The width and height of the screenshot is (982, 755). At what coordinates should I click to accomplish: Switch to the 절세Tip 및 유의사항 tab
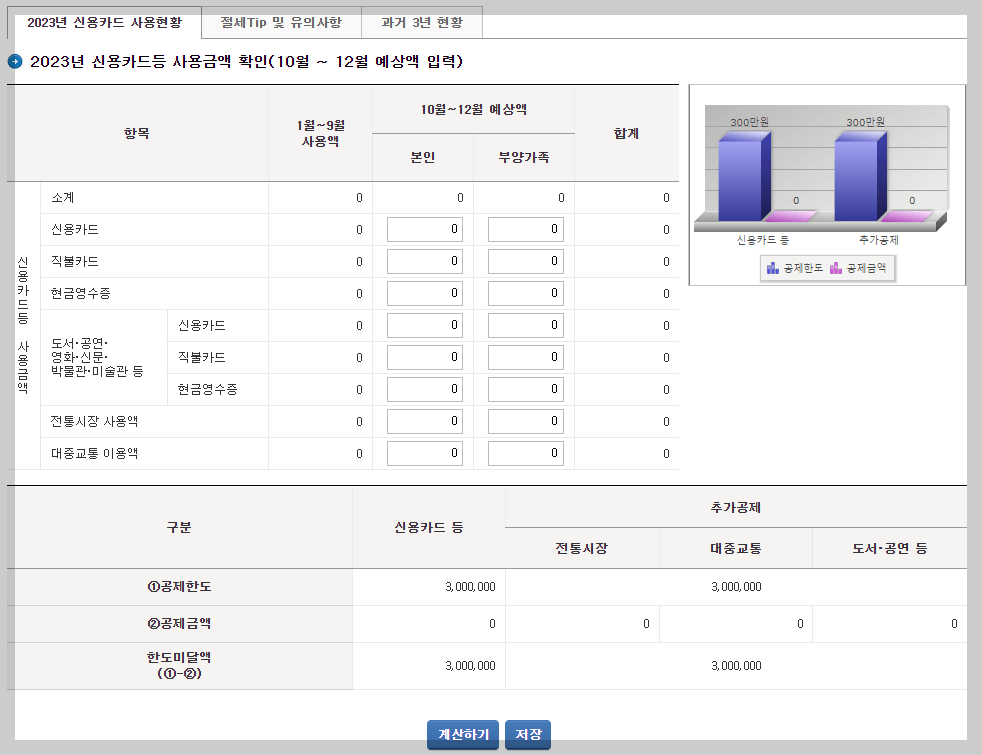coord(283,21)
